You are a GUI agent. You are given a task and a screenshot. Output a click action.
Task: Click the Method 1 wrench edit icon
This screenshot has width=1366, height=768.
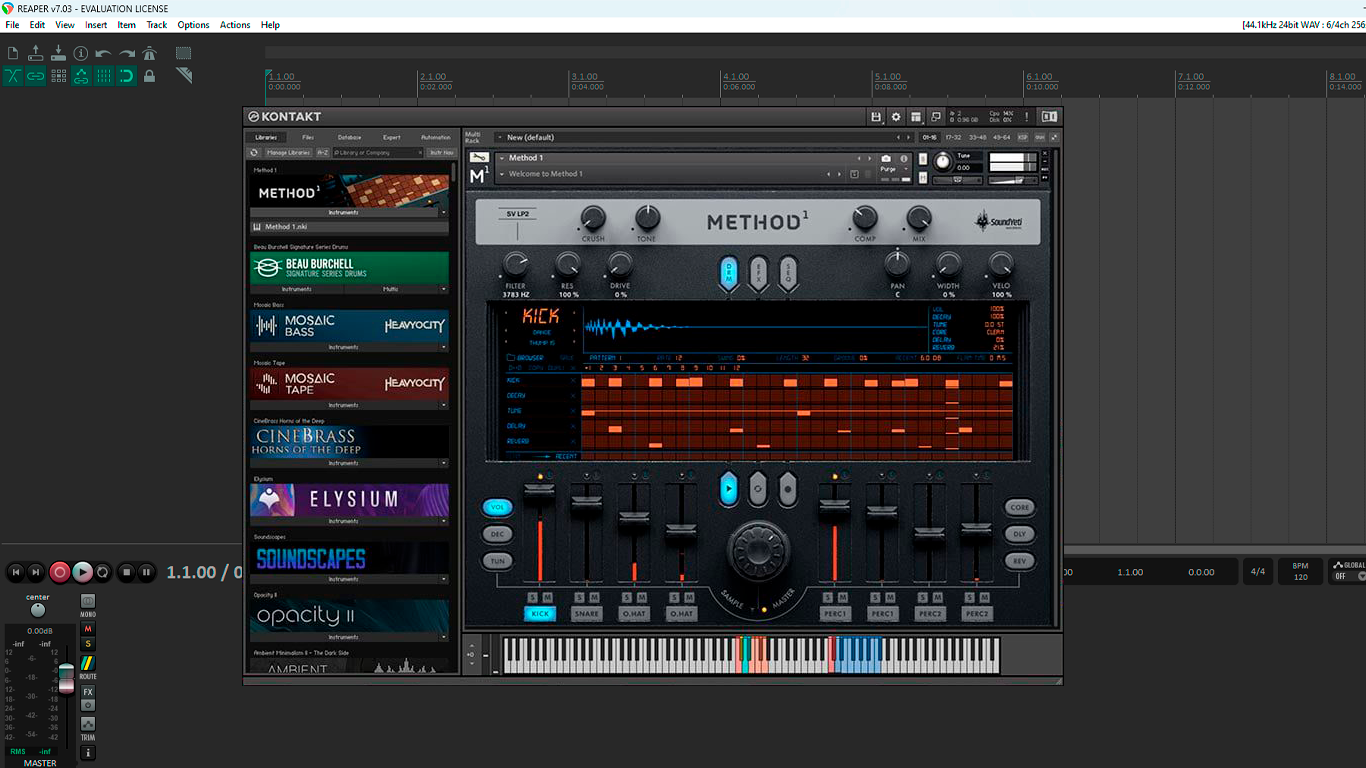[479, 157]
